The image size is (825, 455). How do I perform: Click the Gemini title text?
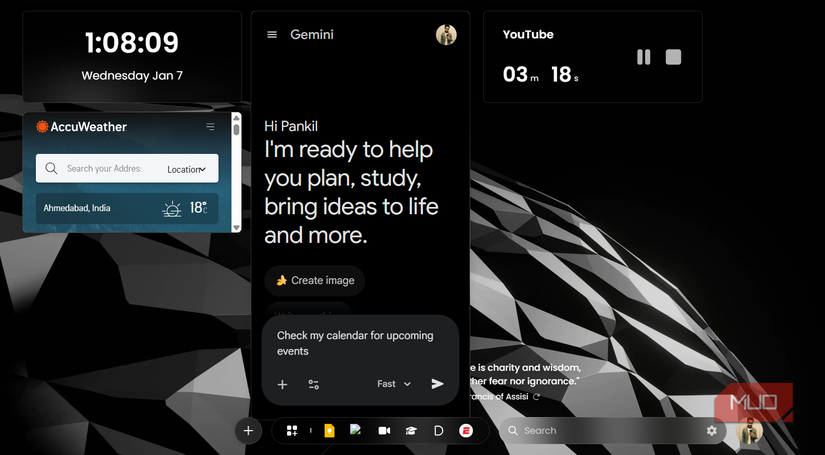[312, 35]
